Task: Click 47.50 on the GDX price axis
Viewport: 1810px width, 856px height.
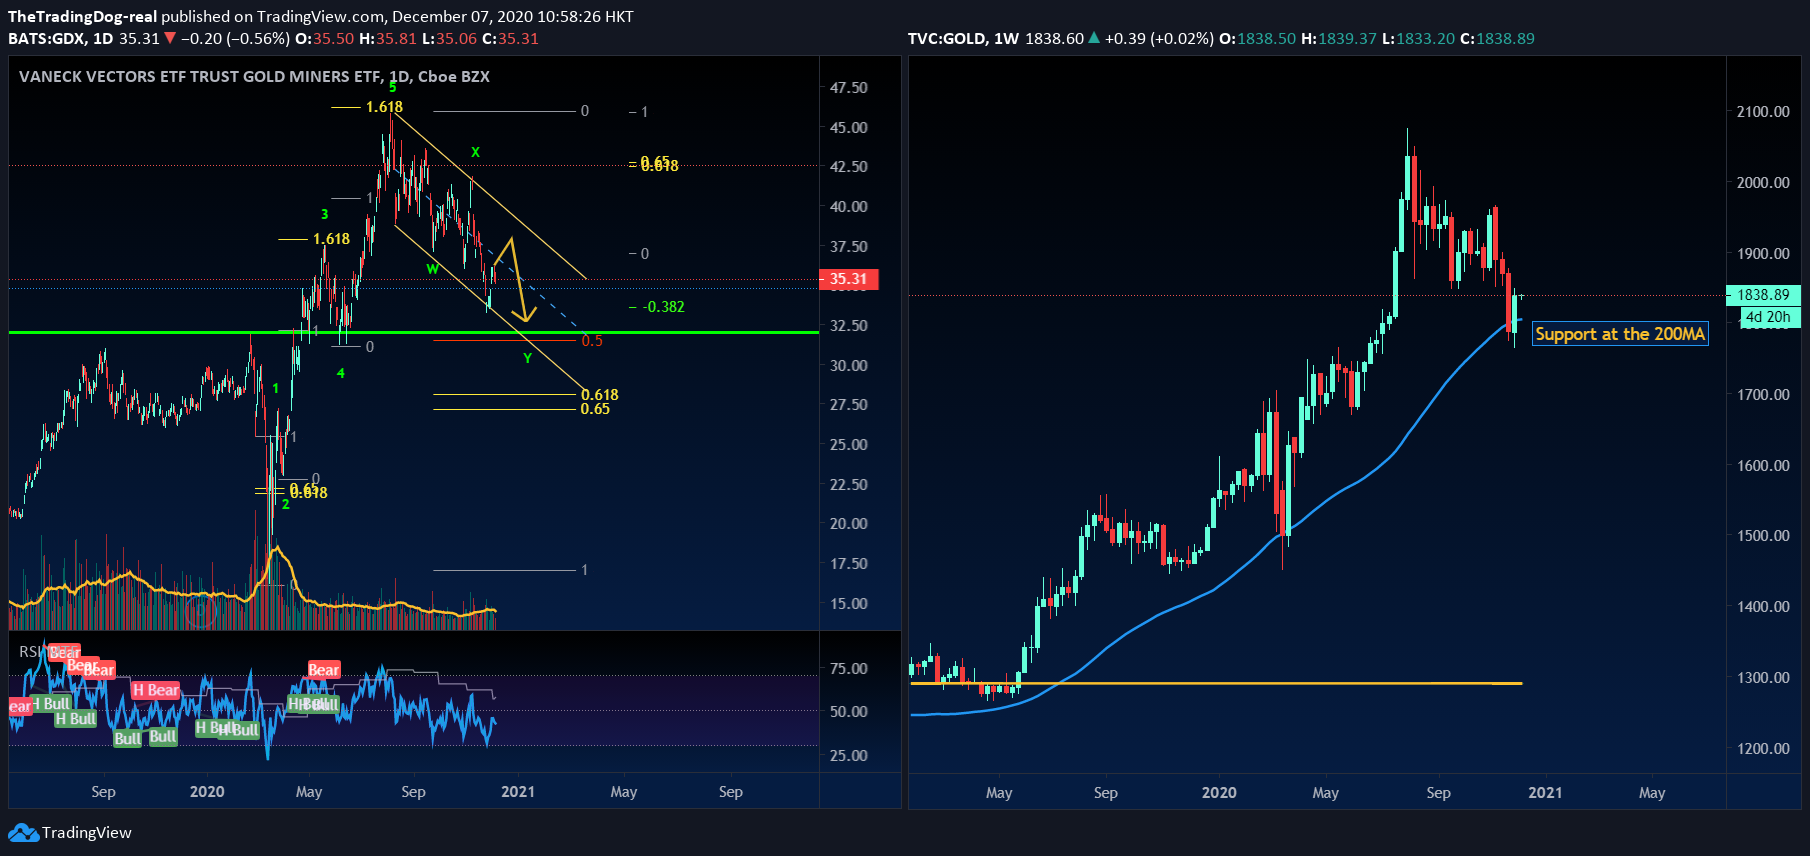Action: 849,88
